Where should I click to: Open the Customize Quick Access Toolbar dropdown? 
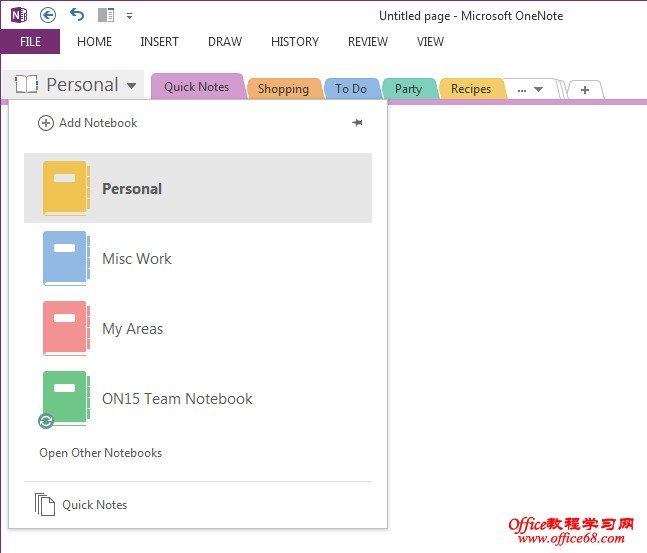pos(130,16)
